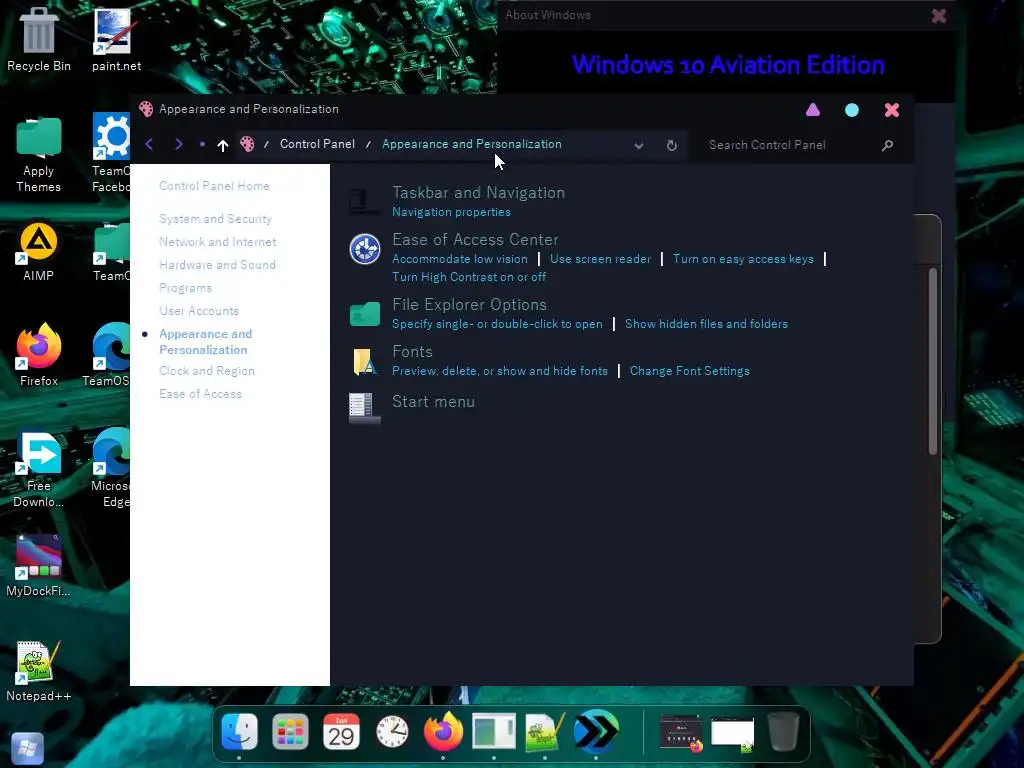Open the clock icon in the dock
1024x768 pixels.
(392, 731)
